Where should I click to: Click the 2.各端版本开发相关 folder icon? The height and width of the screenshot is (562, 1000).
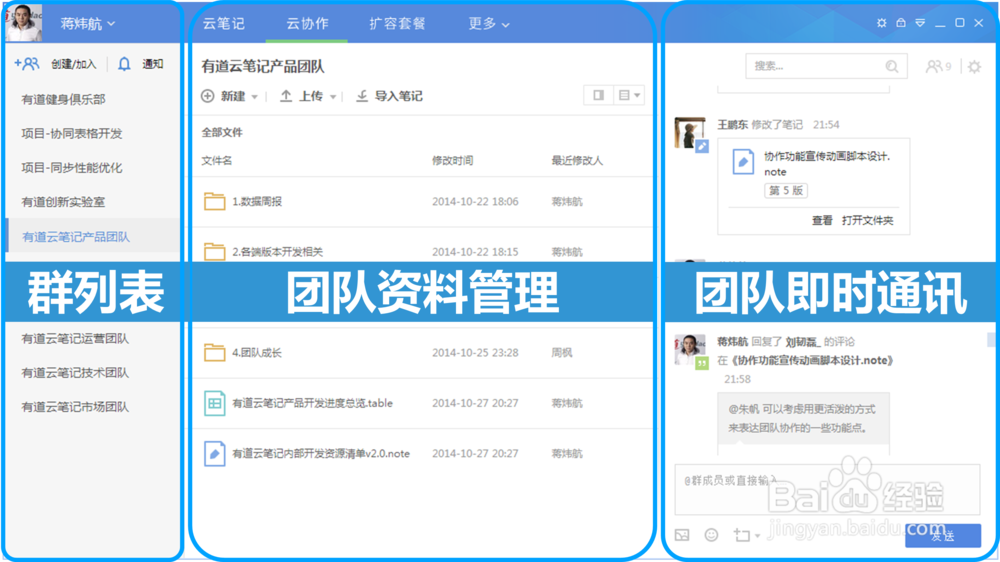214,251
